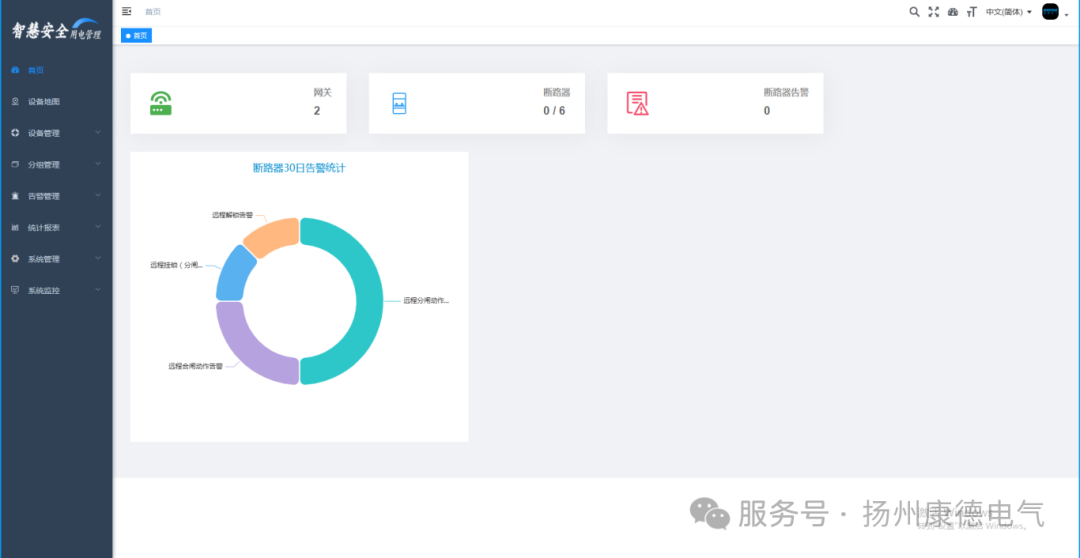Screen dimensions: 1080x558
Task: Toggle fullscreen mode from the top bar
Action: (934, 12)
